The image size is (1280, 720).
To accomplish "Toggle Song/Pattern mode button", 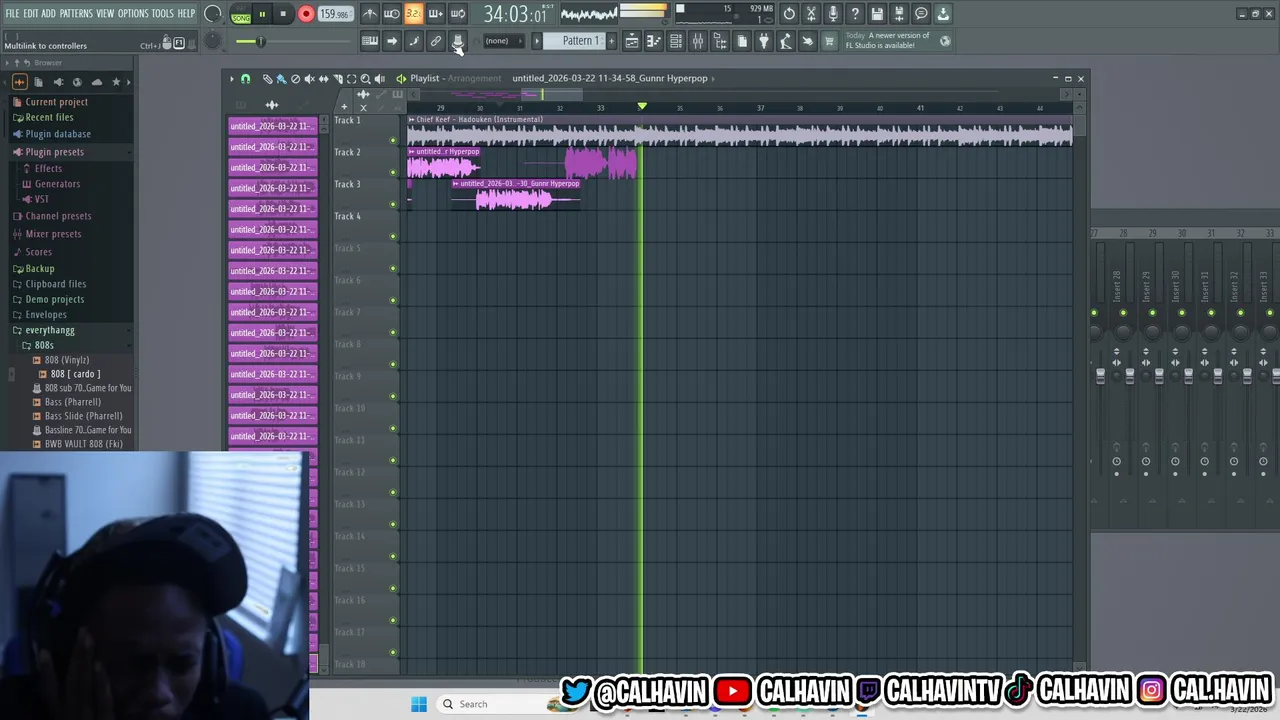I will (x=241, y=14).
